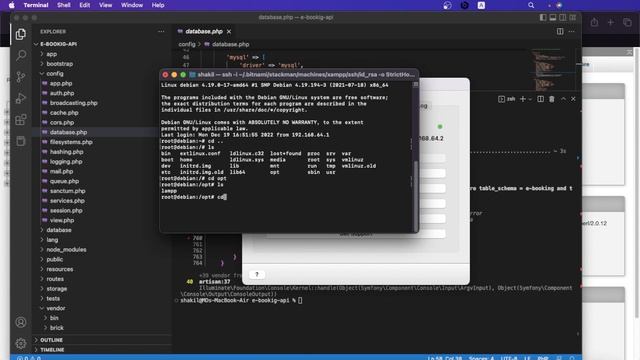640x360 pixels.
Task: Open Accounts icon in VS Code activity bar
Action: click(20, 322)
